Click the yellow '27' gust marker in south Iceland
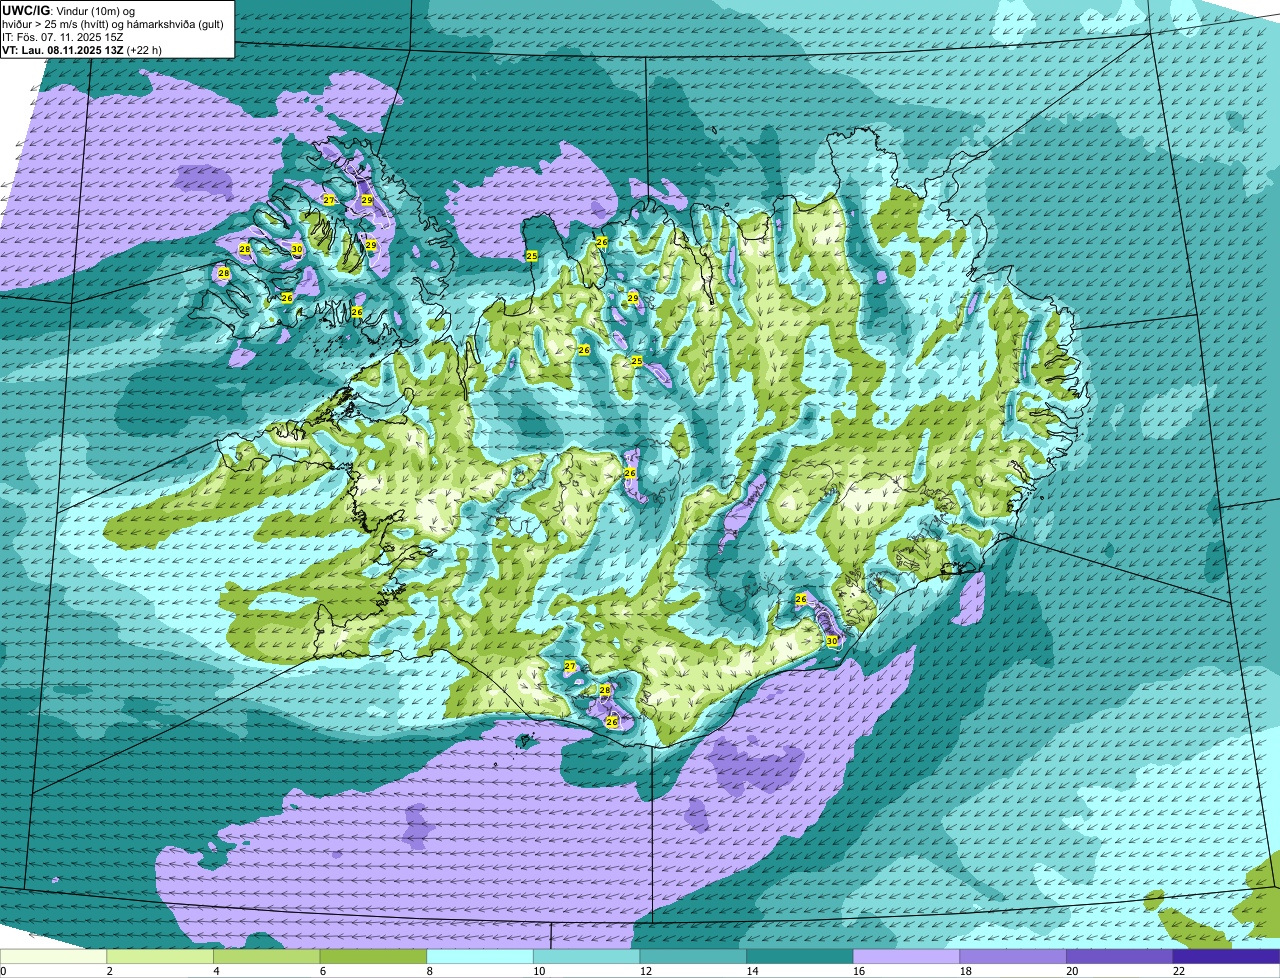1280x978 pixels. 570,666
